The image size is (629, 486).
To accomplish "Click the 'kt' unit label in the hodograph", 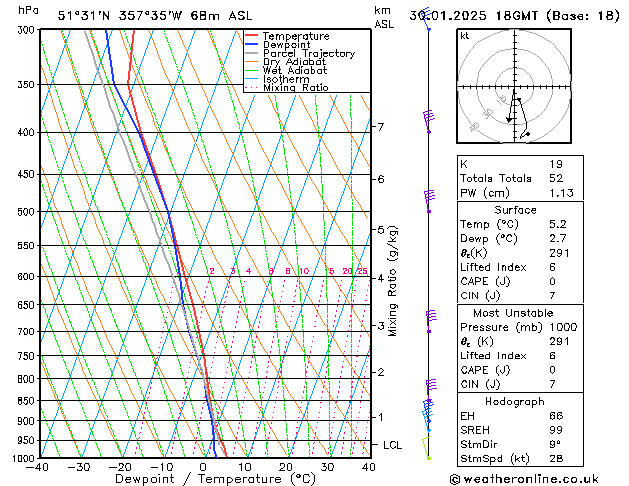I will [x=465, y=36].
